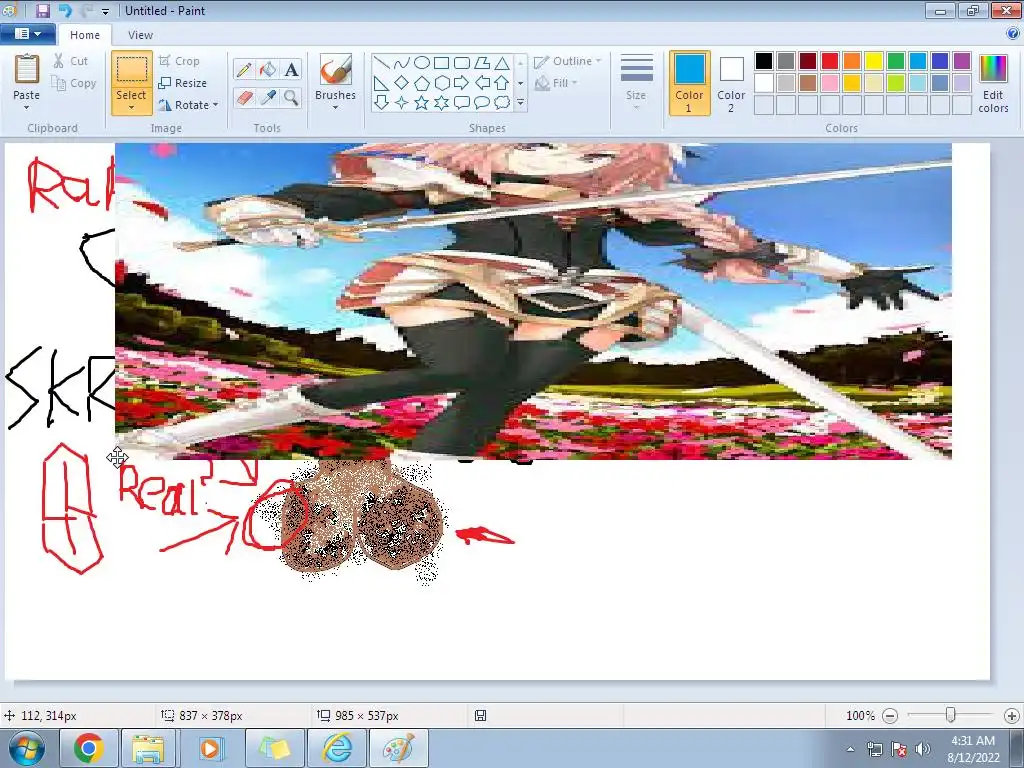Open Edit colors dialog
Viewport: 1024px width, 768px height.
click(993, 84)
